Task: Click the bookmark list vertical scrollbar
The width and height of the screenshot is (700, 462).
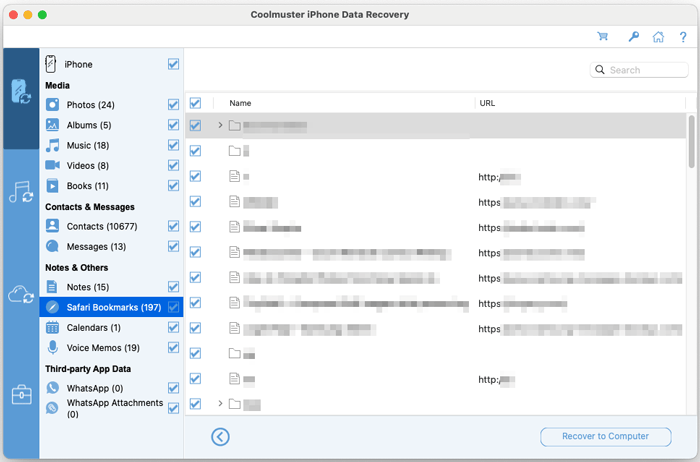Action: click(691, 141)
